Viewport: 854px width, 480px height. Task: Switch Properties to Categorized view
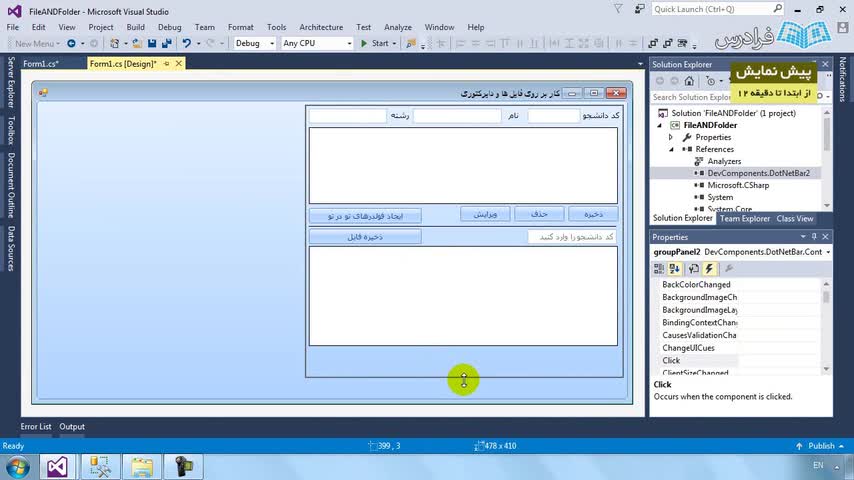[659, 269]
